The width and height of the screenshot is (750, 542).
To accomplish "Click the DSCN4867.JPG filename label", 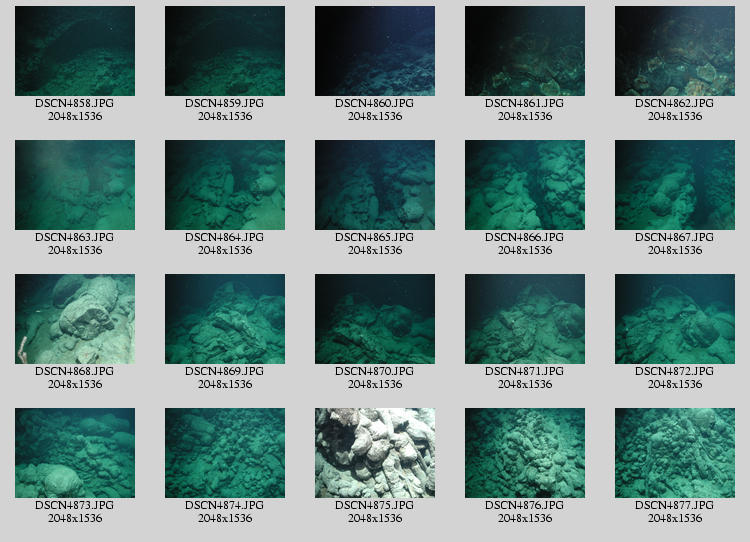I will (675, 237).
